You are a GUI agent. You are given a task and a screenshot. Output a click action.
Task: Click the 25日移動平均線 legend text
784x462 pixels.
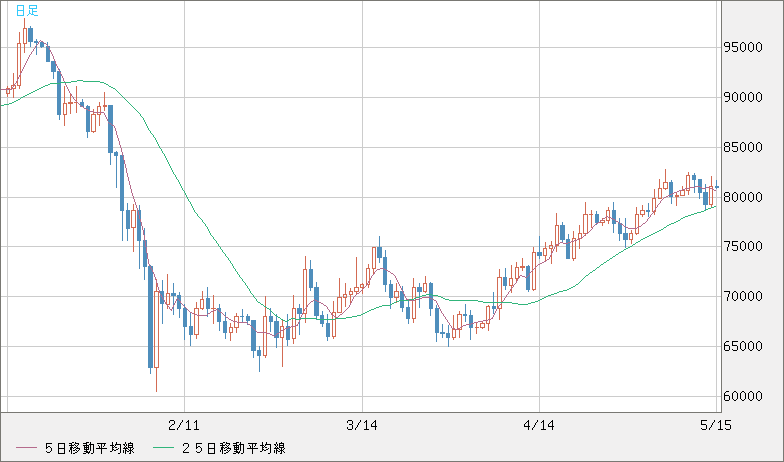[x=234, y=448]
